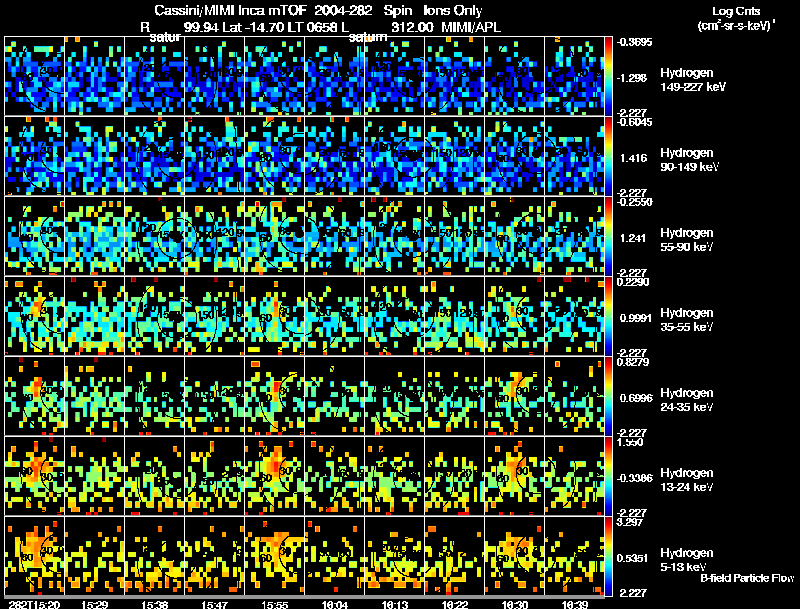This screenshot has height=609, width=800.
Task: Click the '-0.3386' color scale value
Action: (x=635, y=478)
